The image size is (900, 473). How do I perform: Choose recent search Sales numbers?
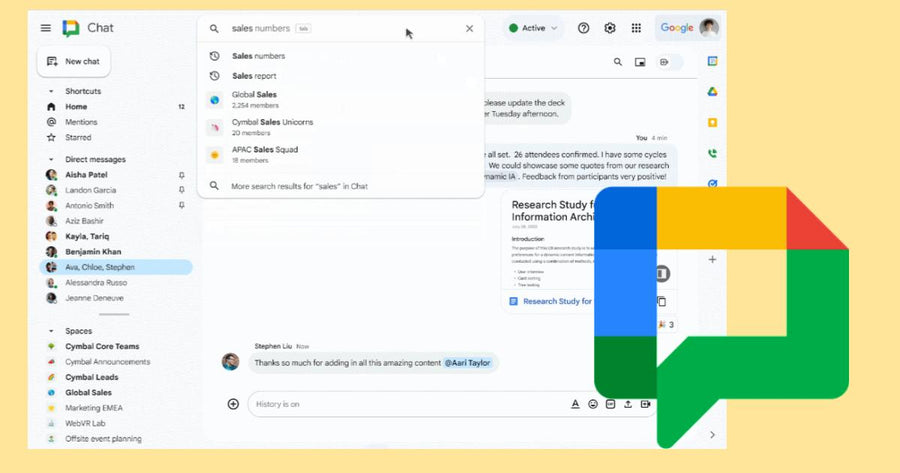click(x=341, y=56)
